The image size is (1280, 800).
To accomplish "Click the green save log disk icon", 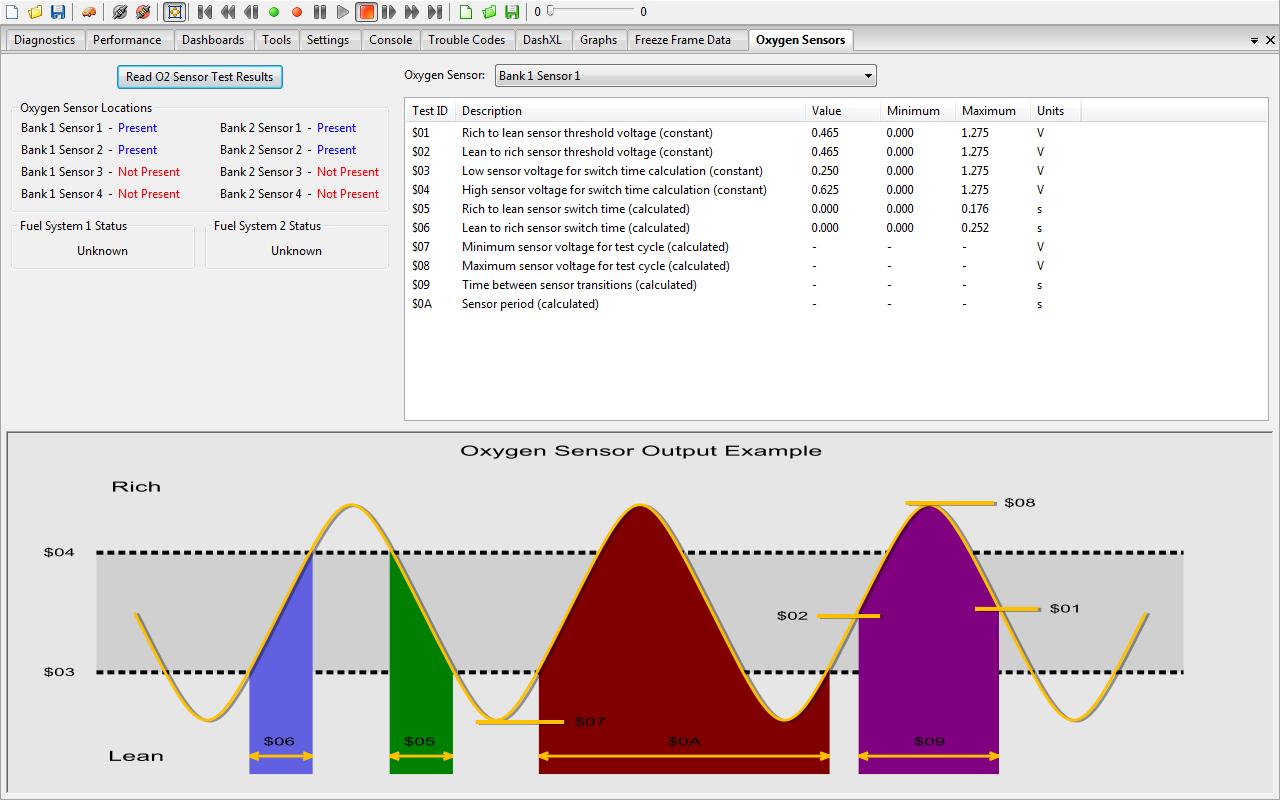I will pos(512,12).
